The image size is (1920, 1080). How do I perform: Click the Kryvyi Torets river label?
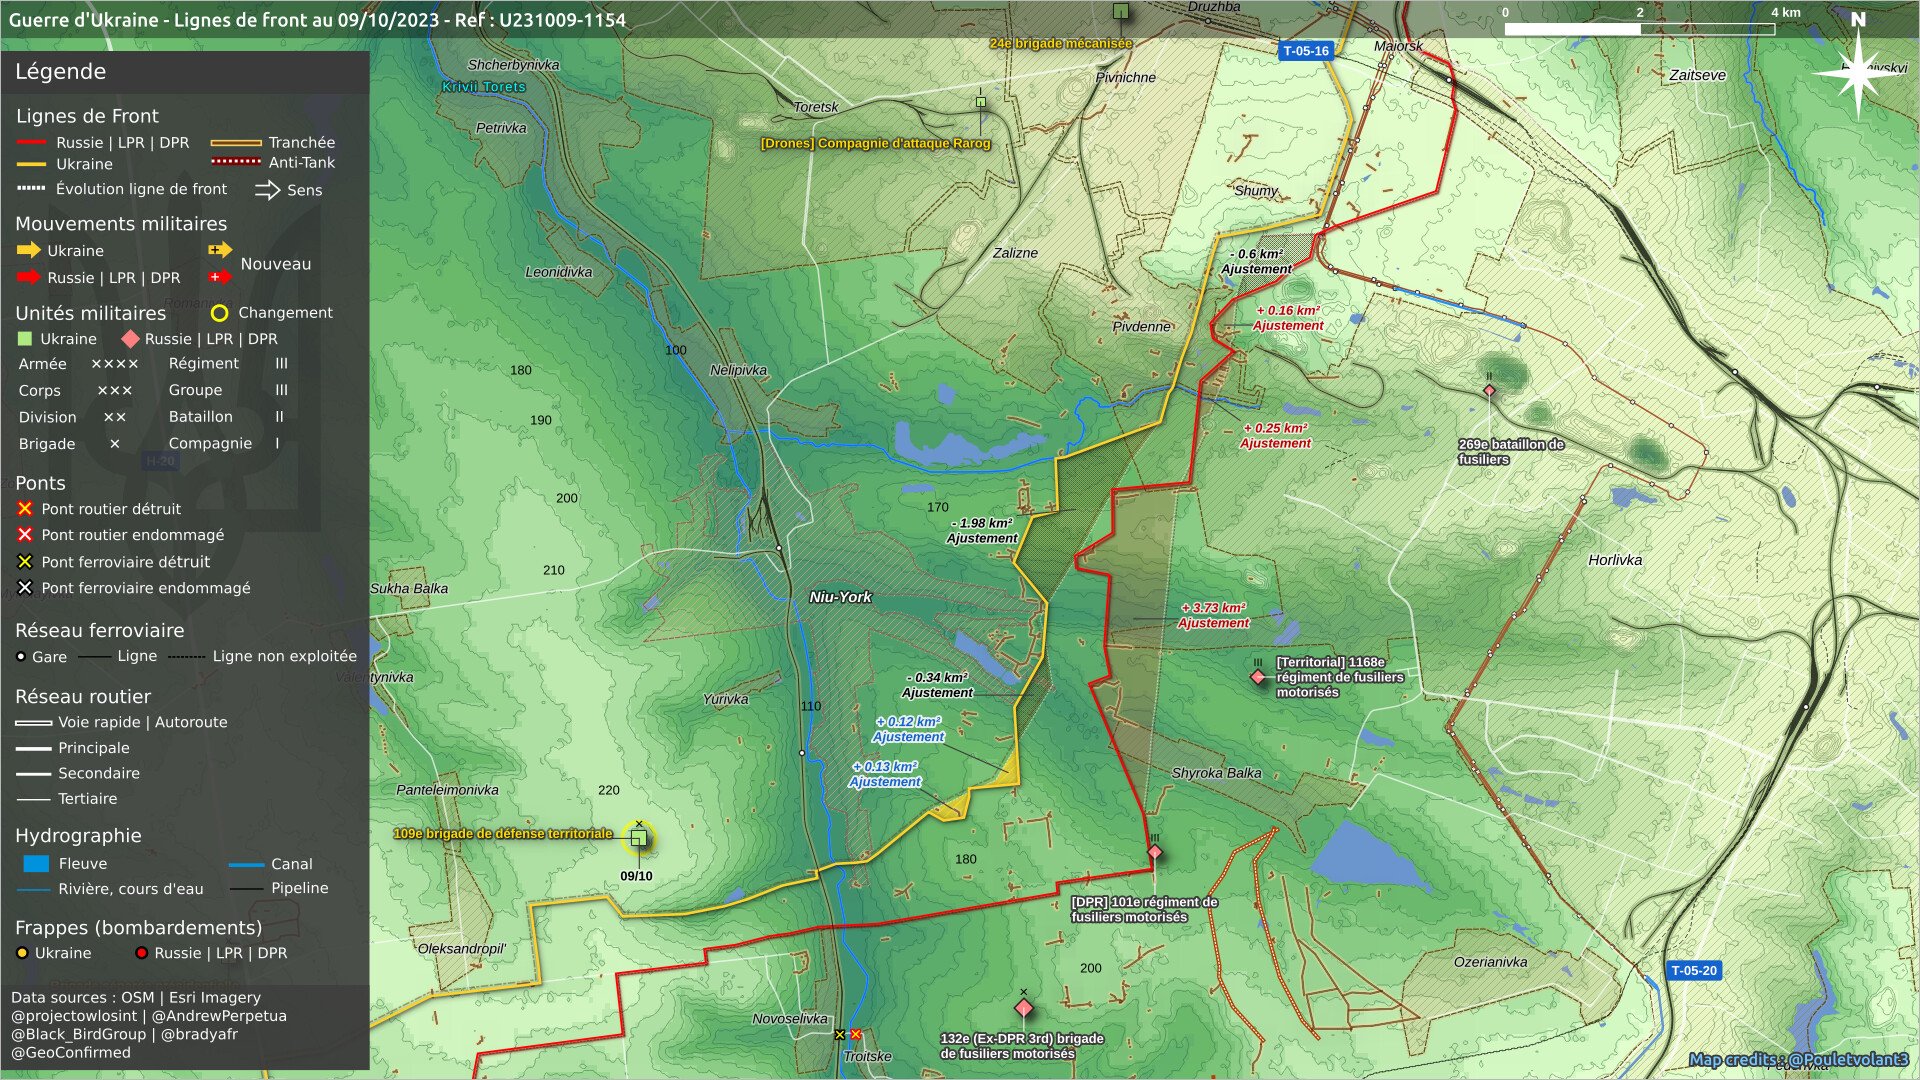coord(484,87)
